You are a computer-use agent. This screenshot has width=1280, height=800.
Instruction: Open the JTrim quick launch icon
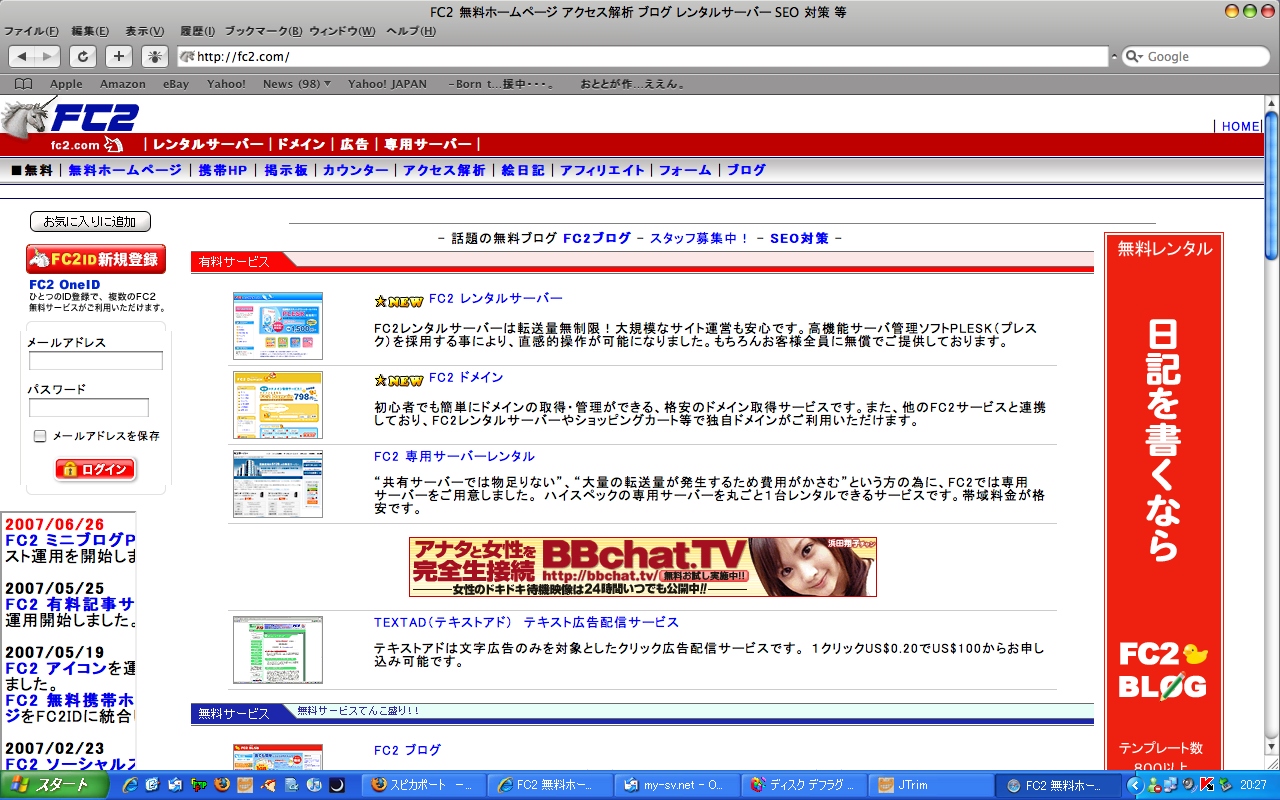point(245,785)
